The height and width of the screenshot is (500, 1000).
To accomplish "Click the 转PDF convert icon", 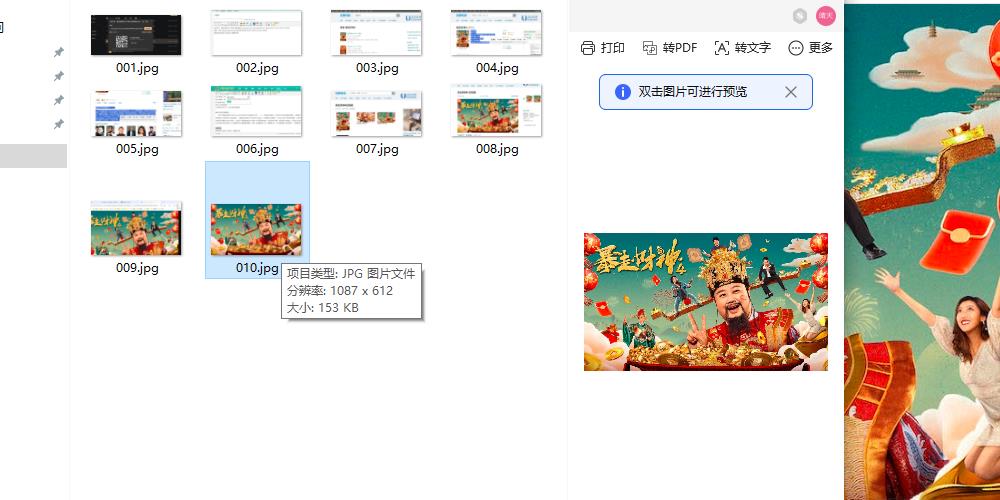I will pyautogui.click(x=649, y=48).
